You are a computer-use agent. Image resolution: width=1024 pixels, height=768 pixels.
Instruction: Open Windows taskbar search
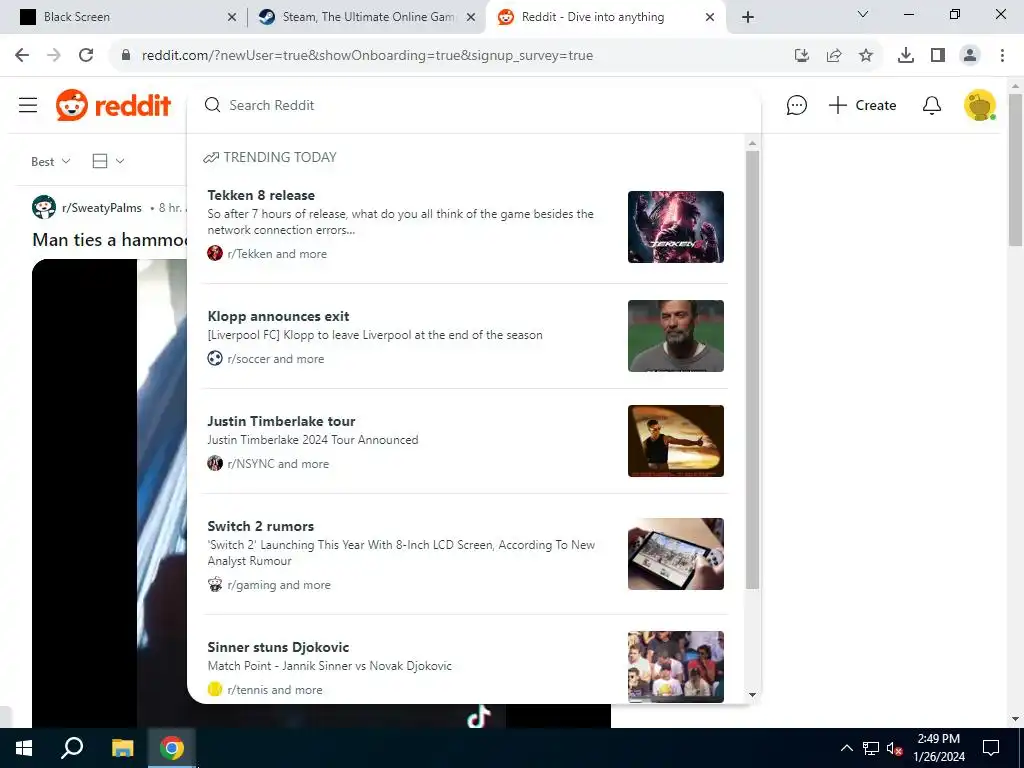click(72, 748)
